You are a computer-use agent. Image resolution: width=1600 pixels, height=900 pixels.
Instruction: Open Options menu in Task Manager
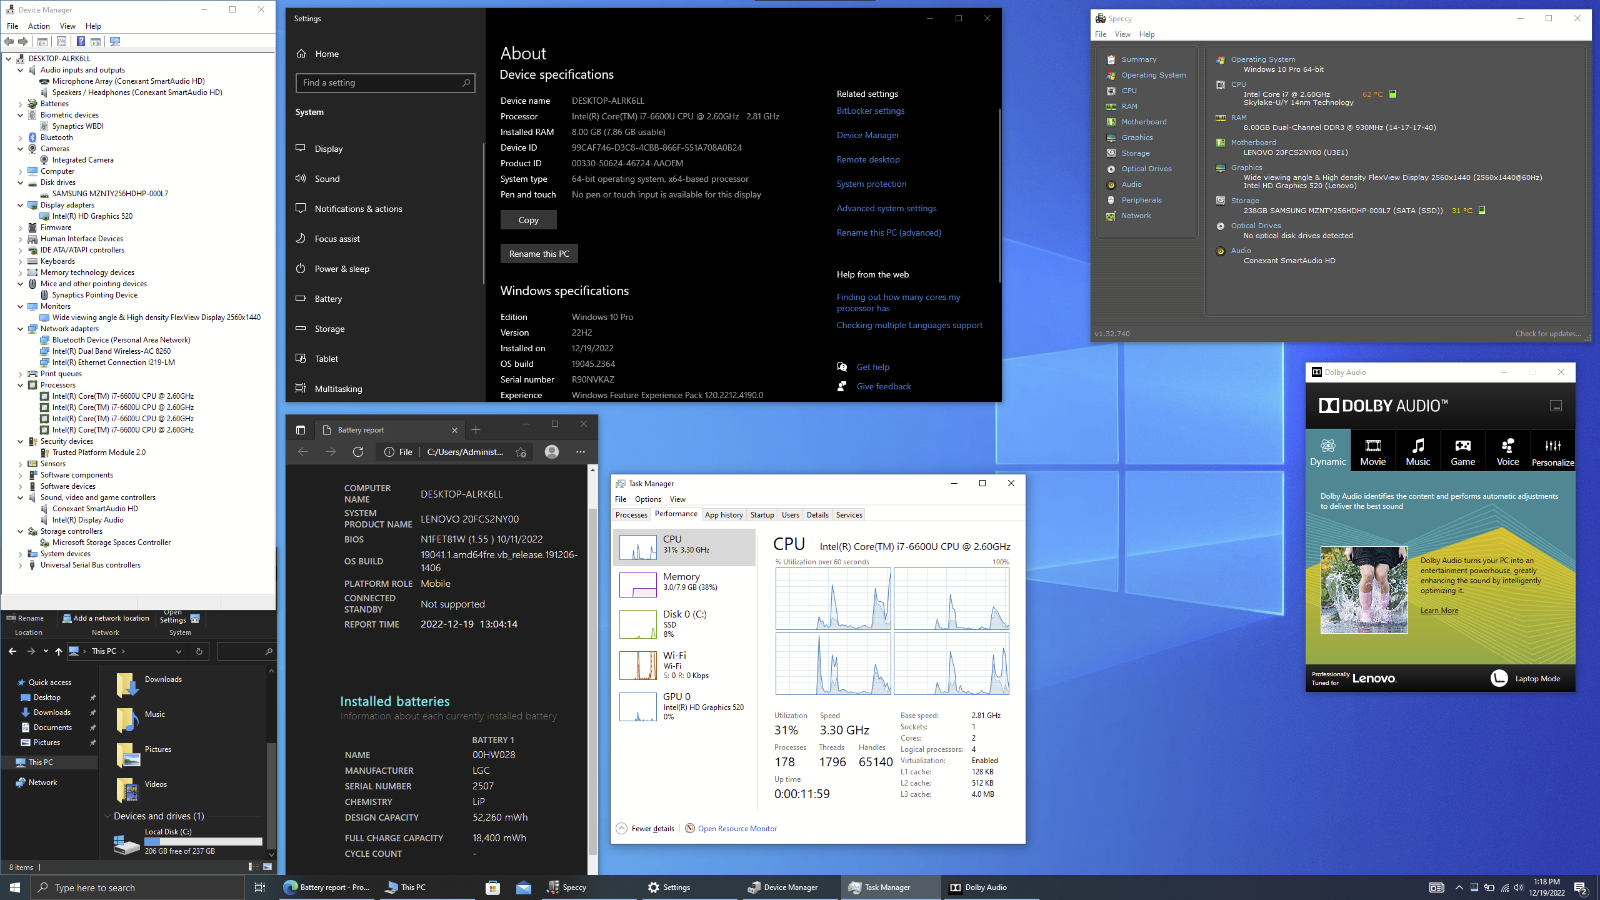[648, 499]
